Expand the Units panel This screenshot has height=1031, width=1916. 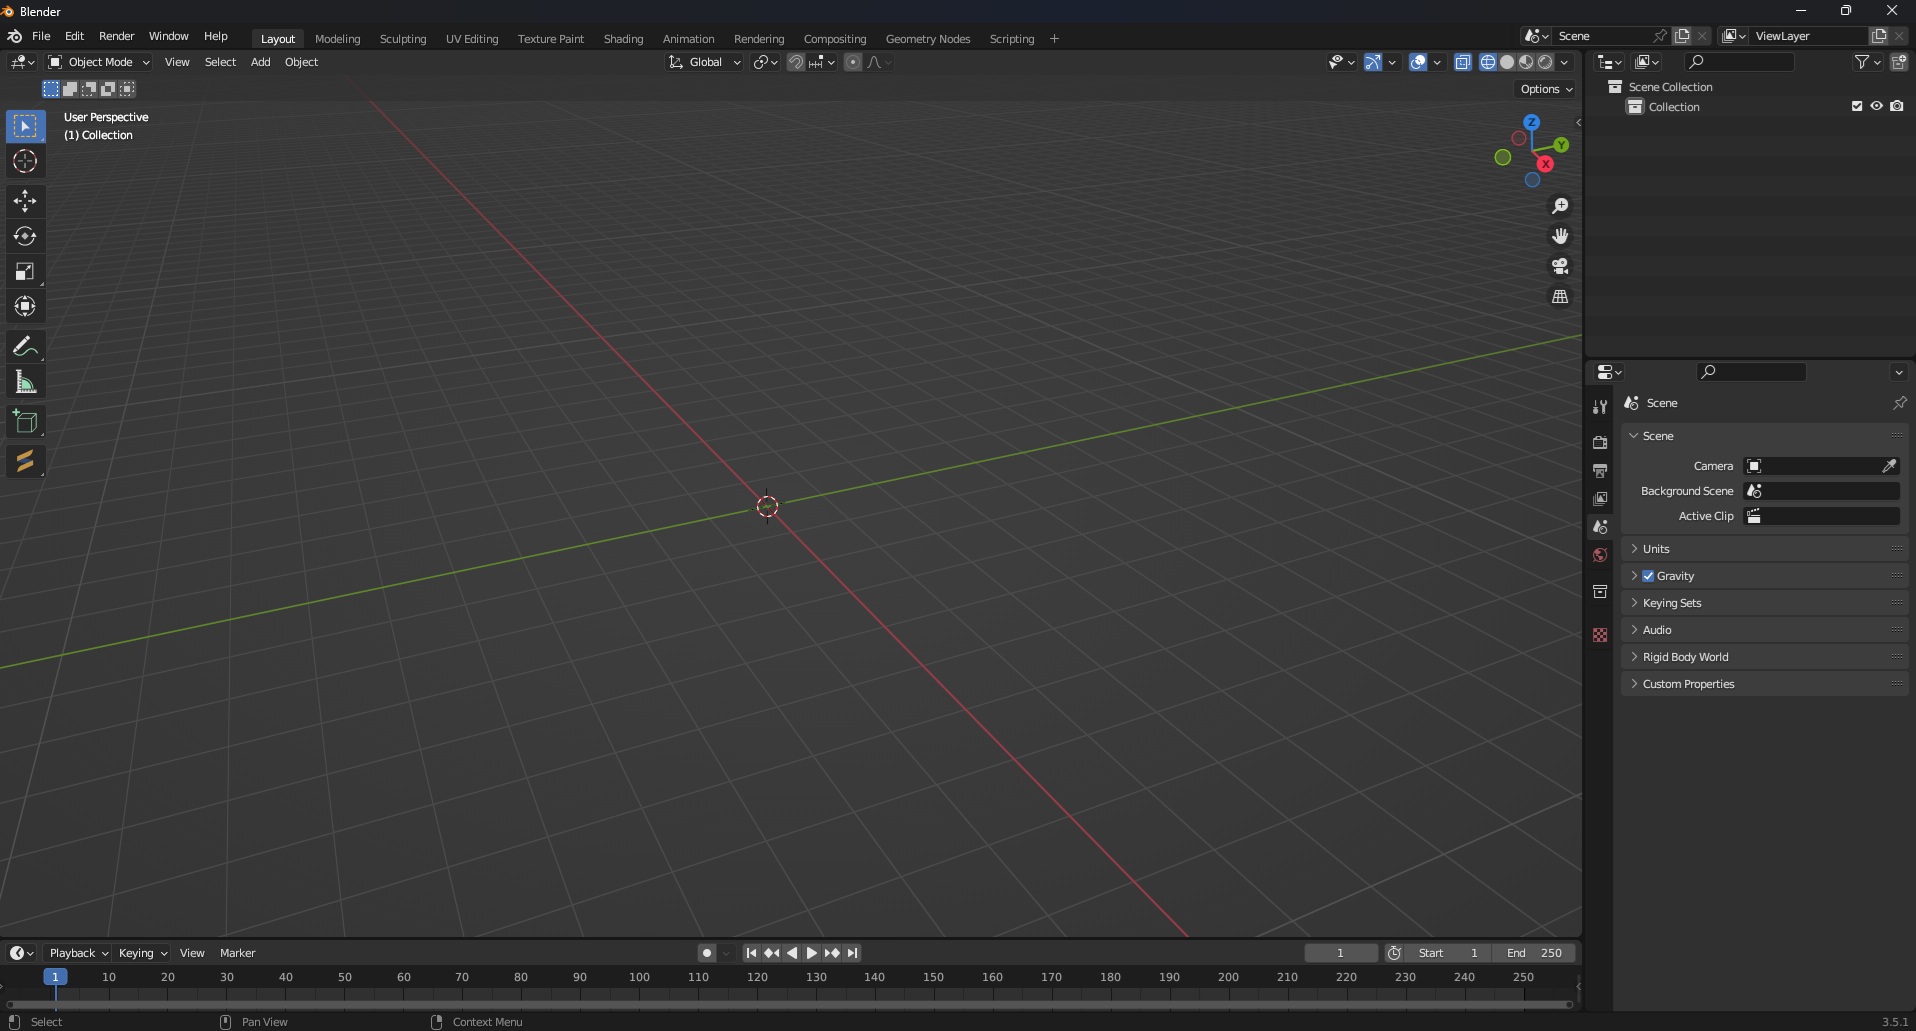[x=1765, y=549]
